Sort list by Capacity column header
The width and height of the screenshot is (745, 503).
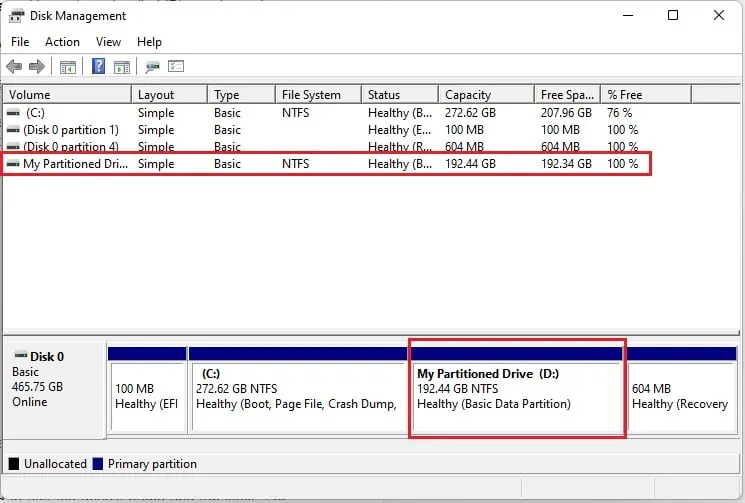pyautogui.click(x=467, y=95)
